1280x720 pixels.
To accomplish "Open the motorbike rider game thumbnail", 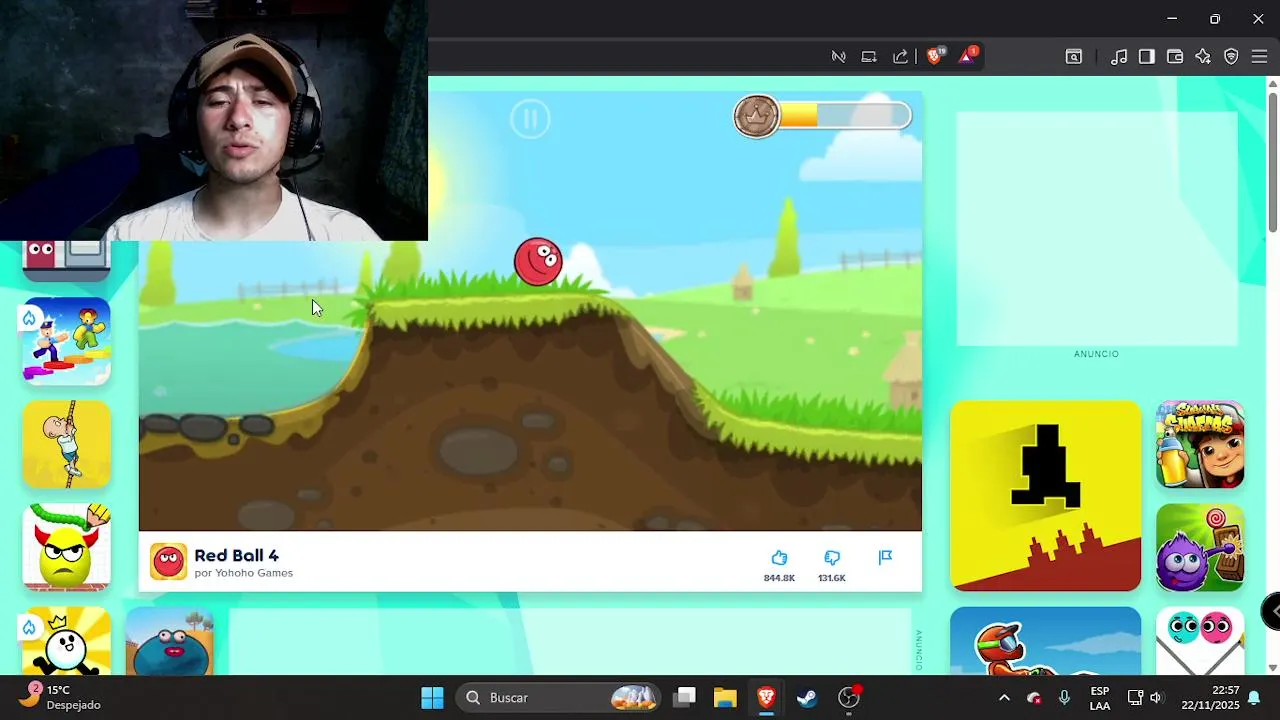I will (1045, 641).
